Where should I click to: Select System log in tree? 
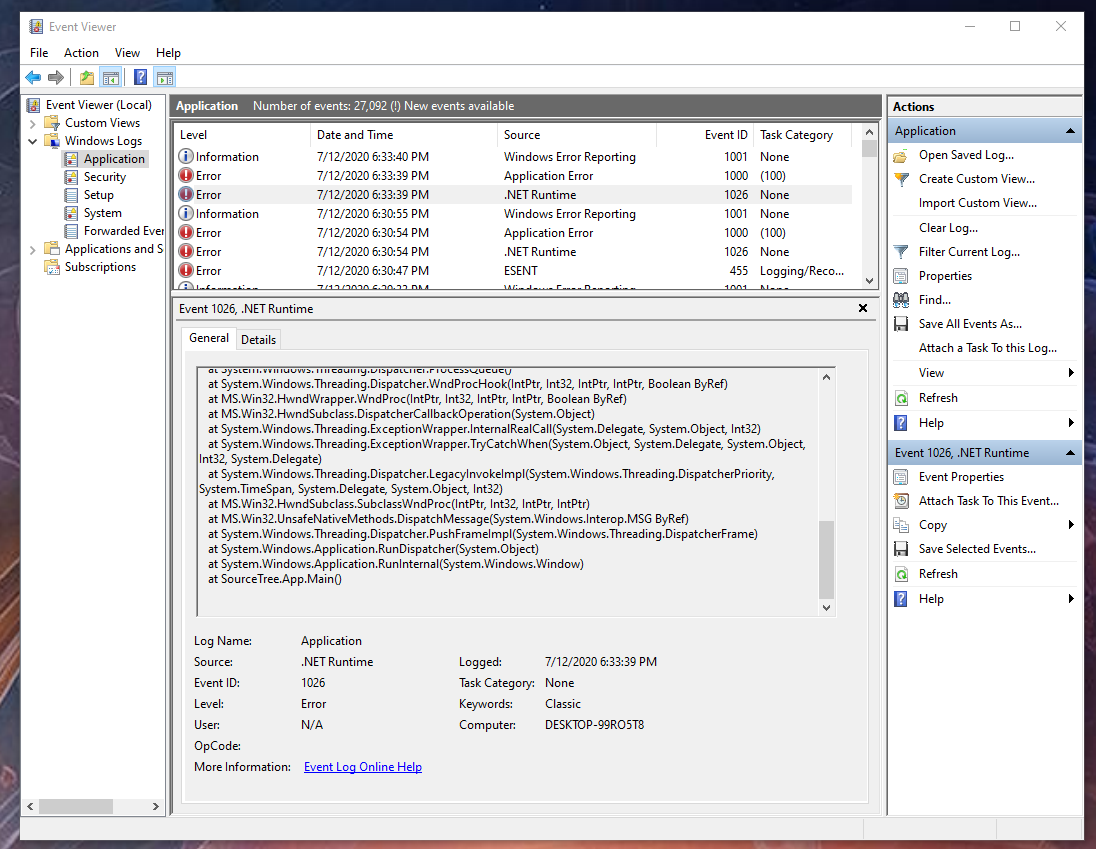click(x=103, y=213)
